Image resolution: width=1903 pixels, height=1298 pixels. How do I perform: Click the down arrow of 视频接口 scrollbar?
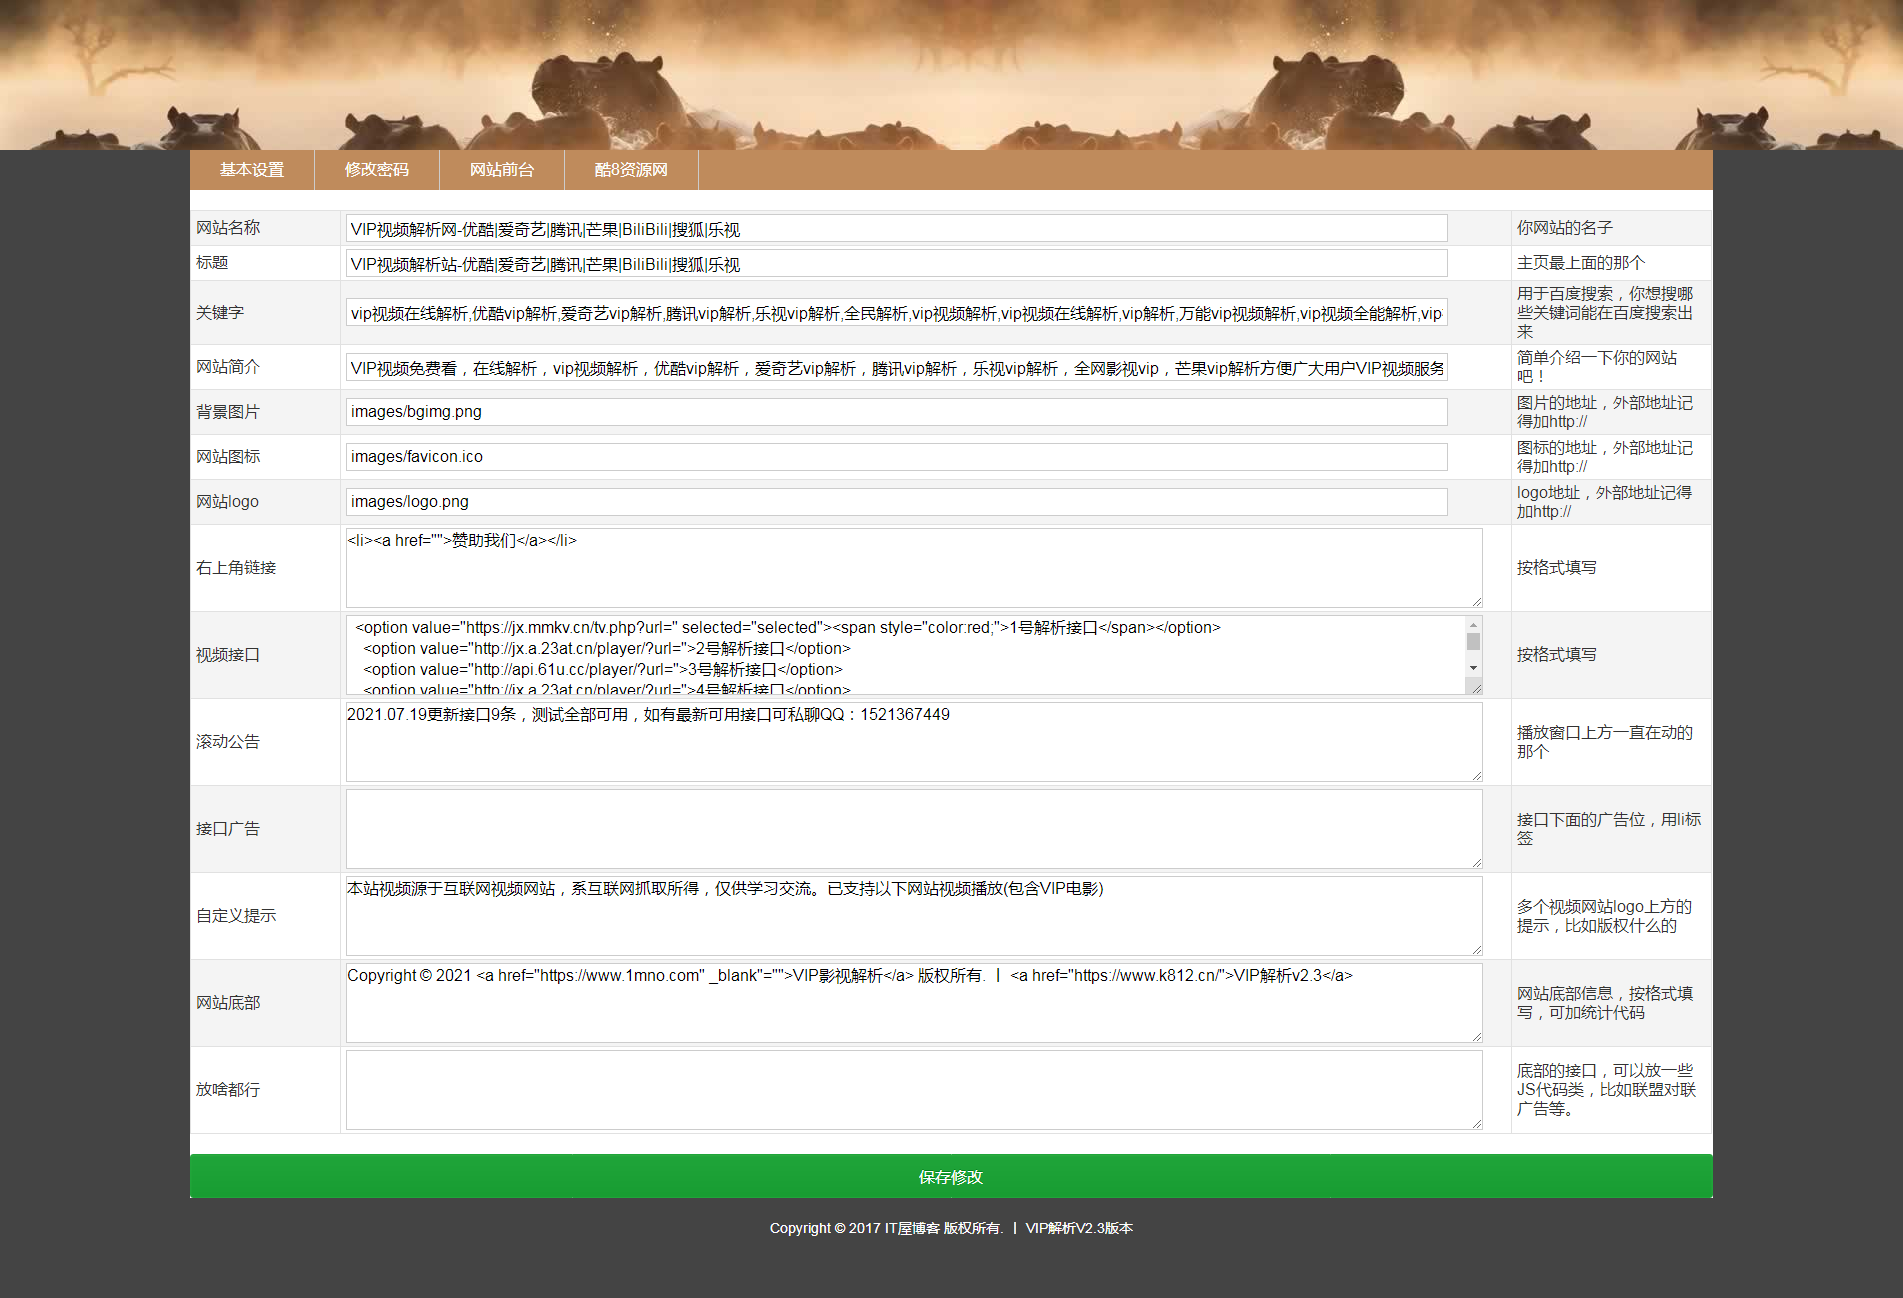(1473, 668)
